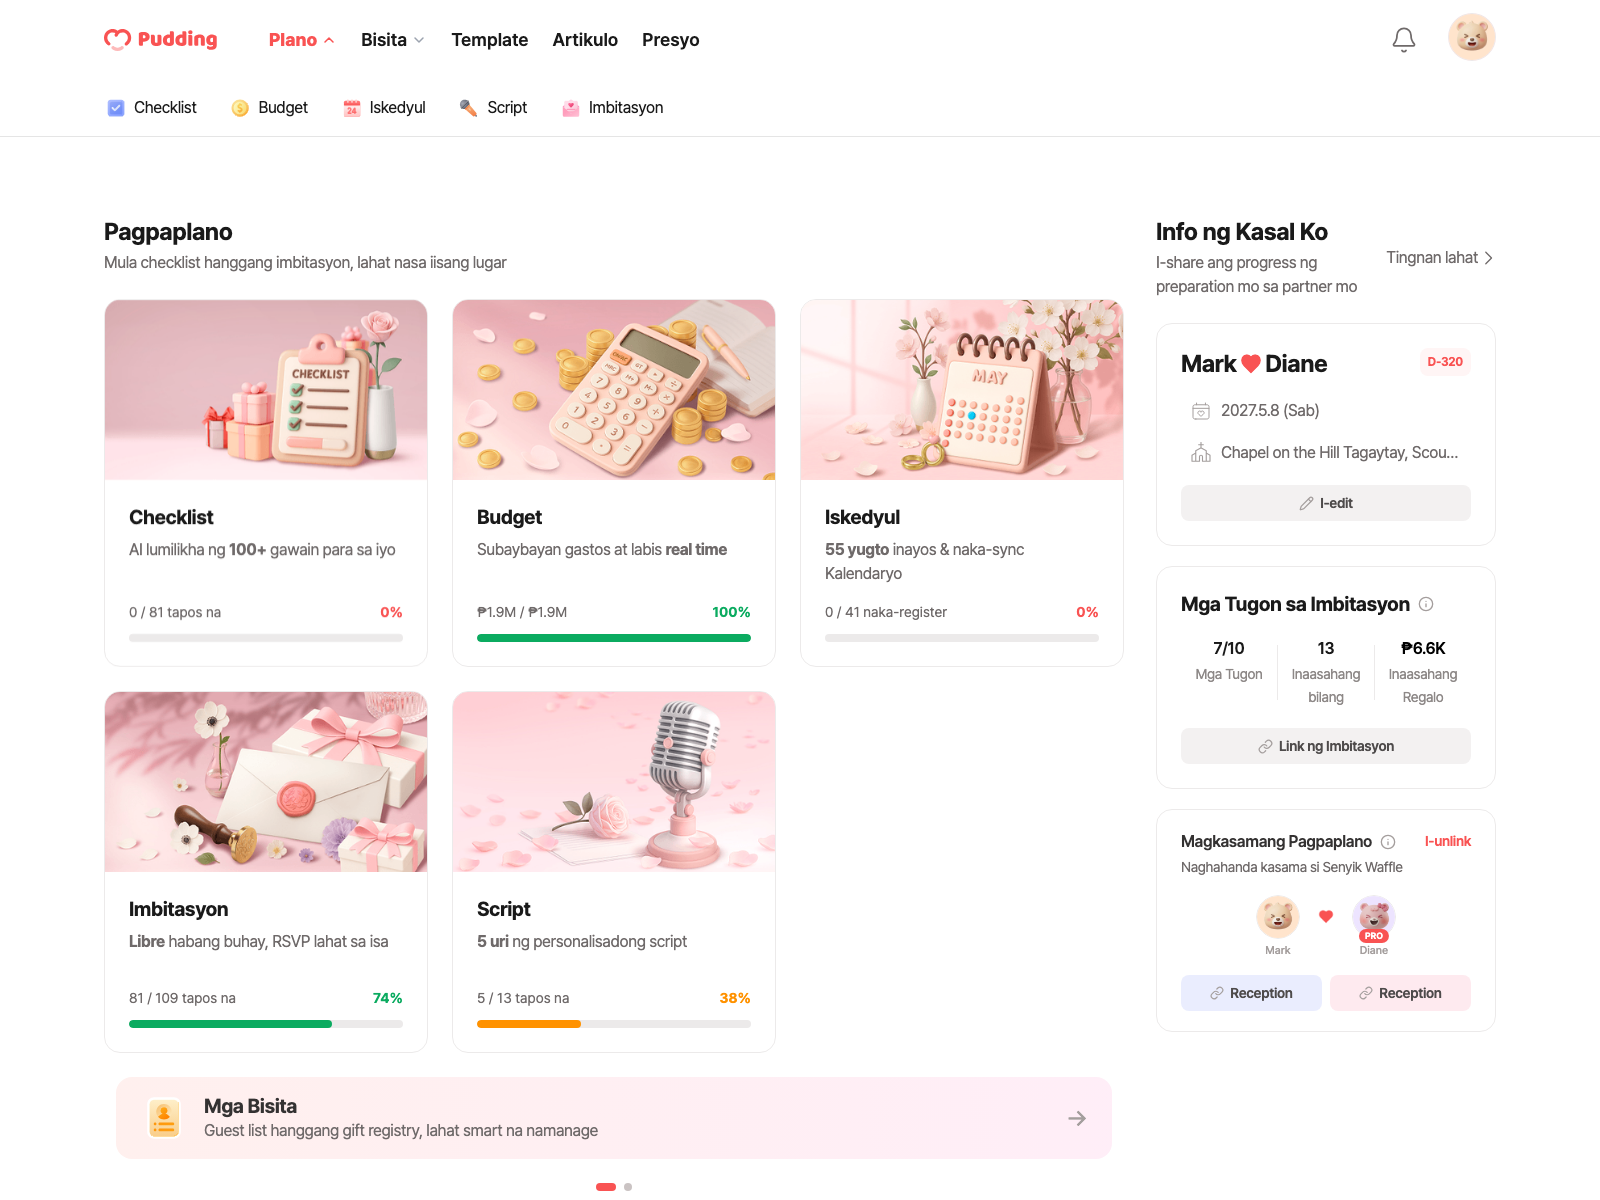Click Mark's bear avatar
This screenshot has width=1600, height=1200.
click(1278, 916)
